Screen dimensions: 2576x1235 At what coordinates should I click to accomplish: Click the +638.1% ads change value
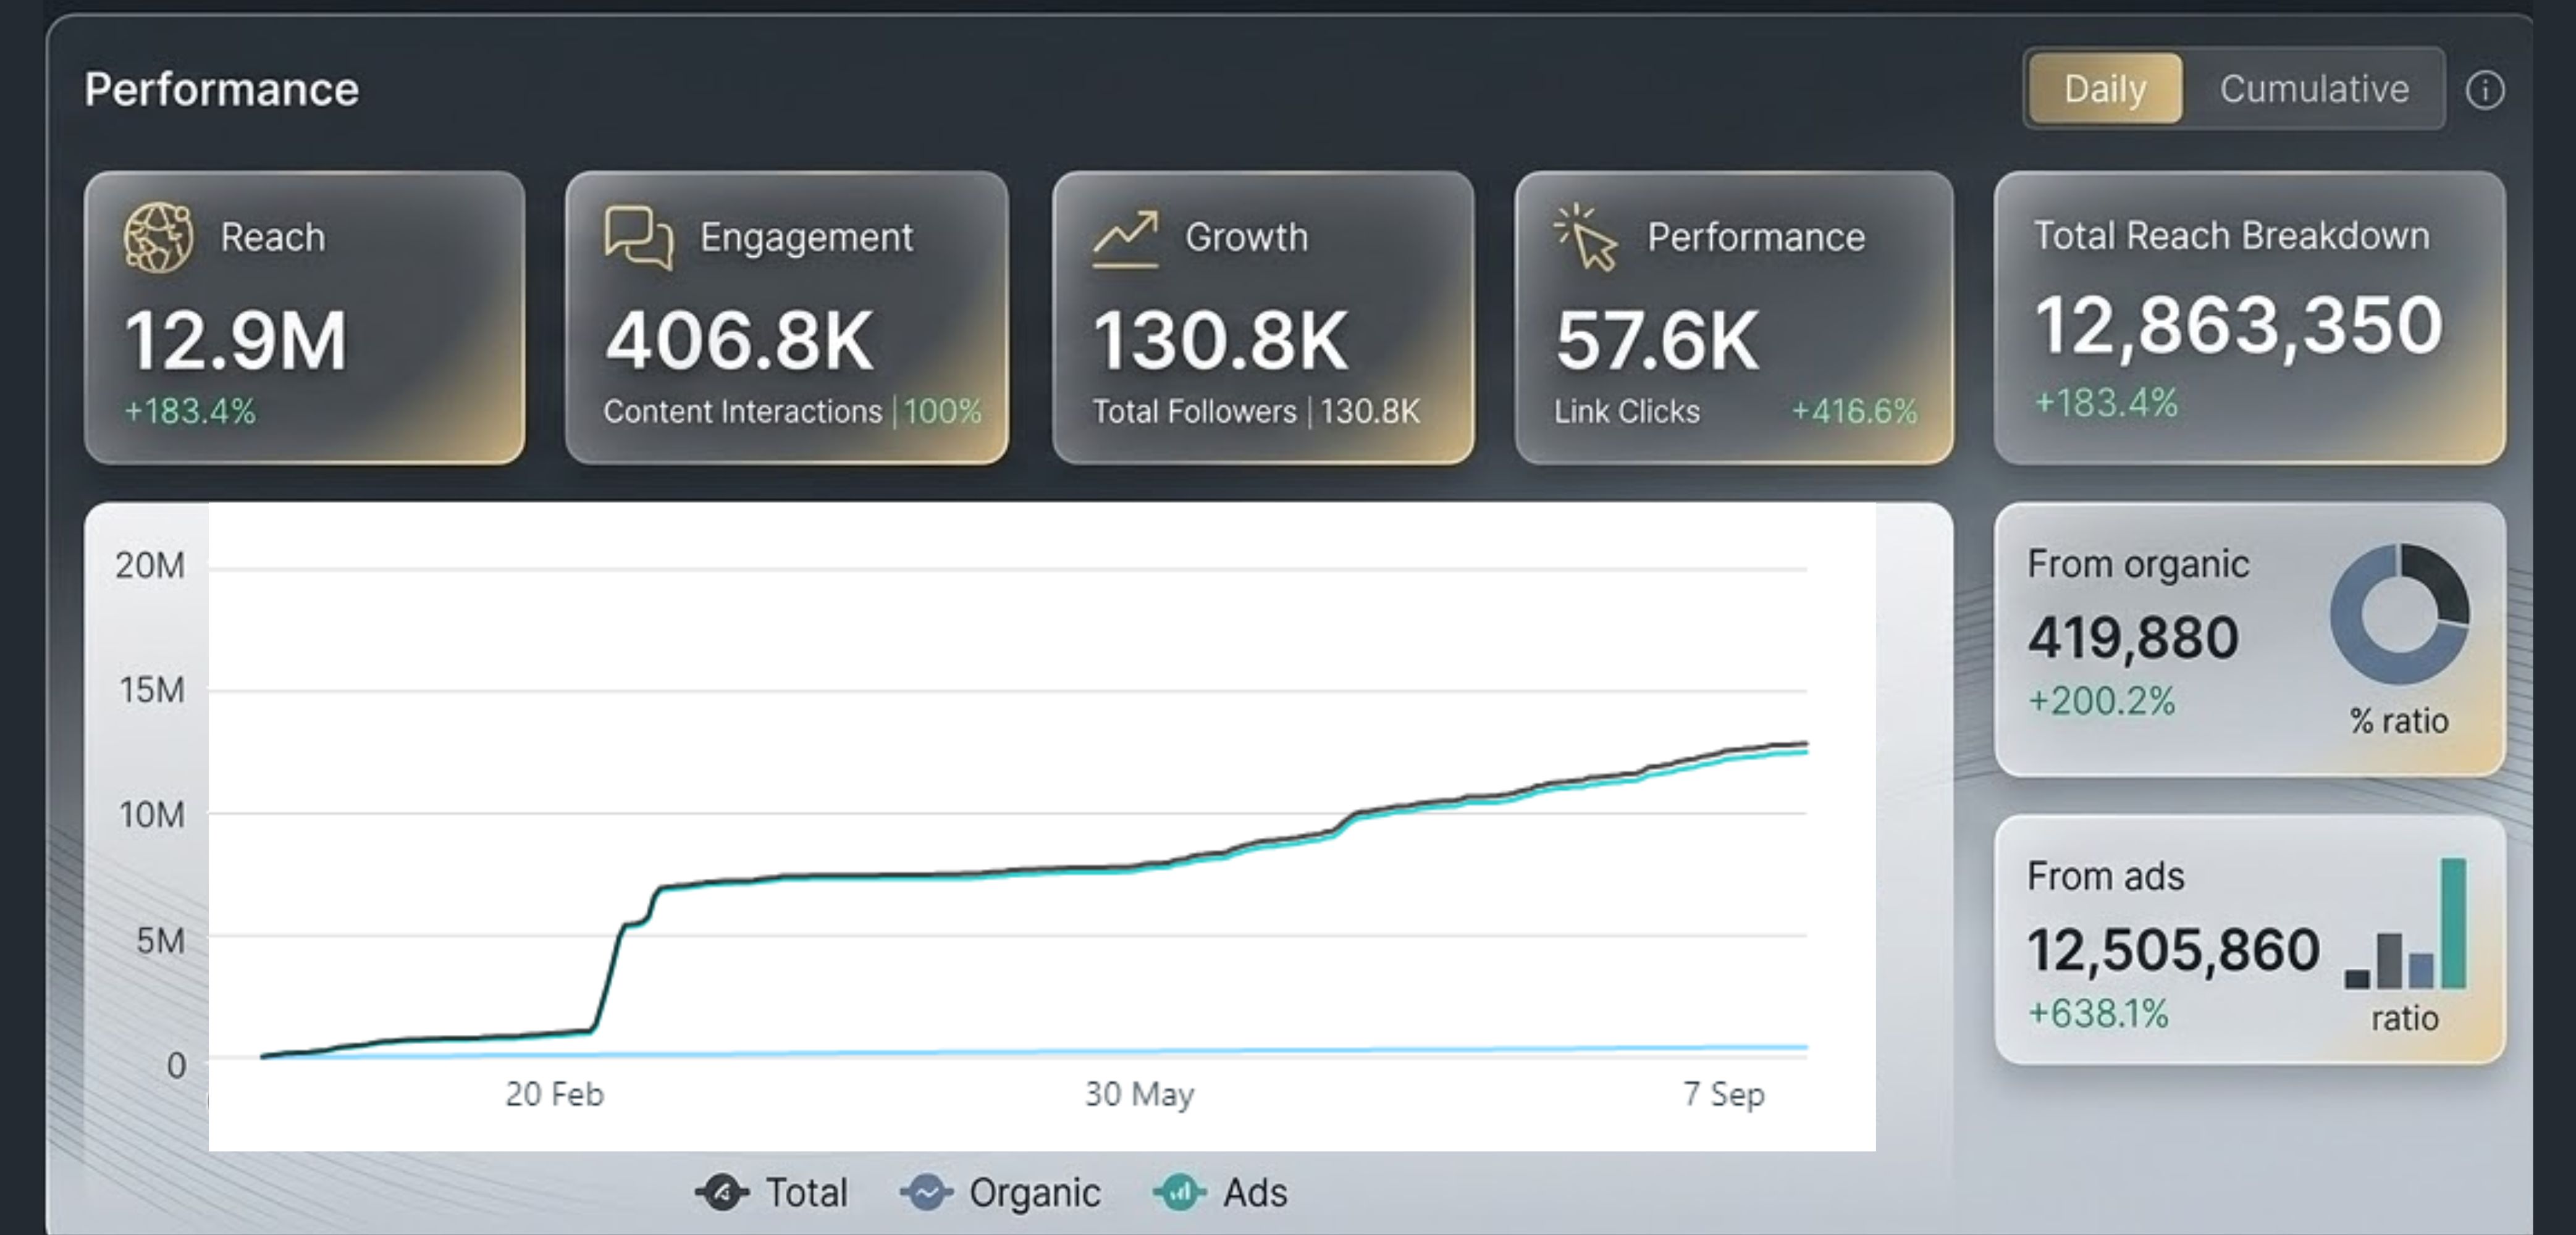pyautogui.click(x=2098, y=1013)
